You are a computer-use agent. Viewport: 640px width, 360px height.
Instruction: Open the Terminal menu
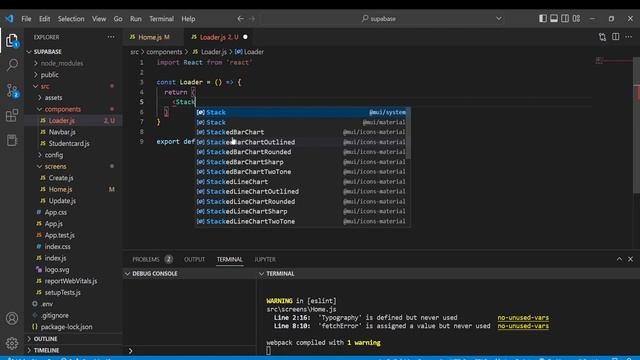[x=161, y=19]
